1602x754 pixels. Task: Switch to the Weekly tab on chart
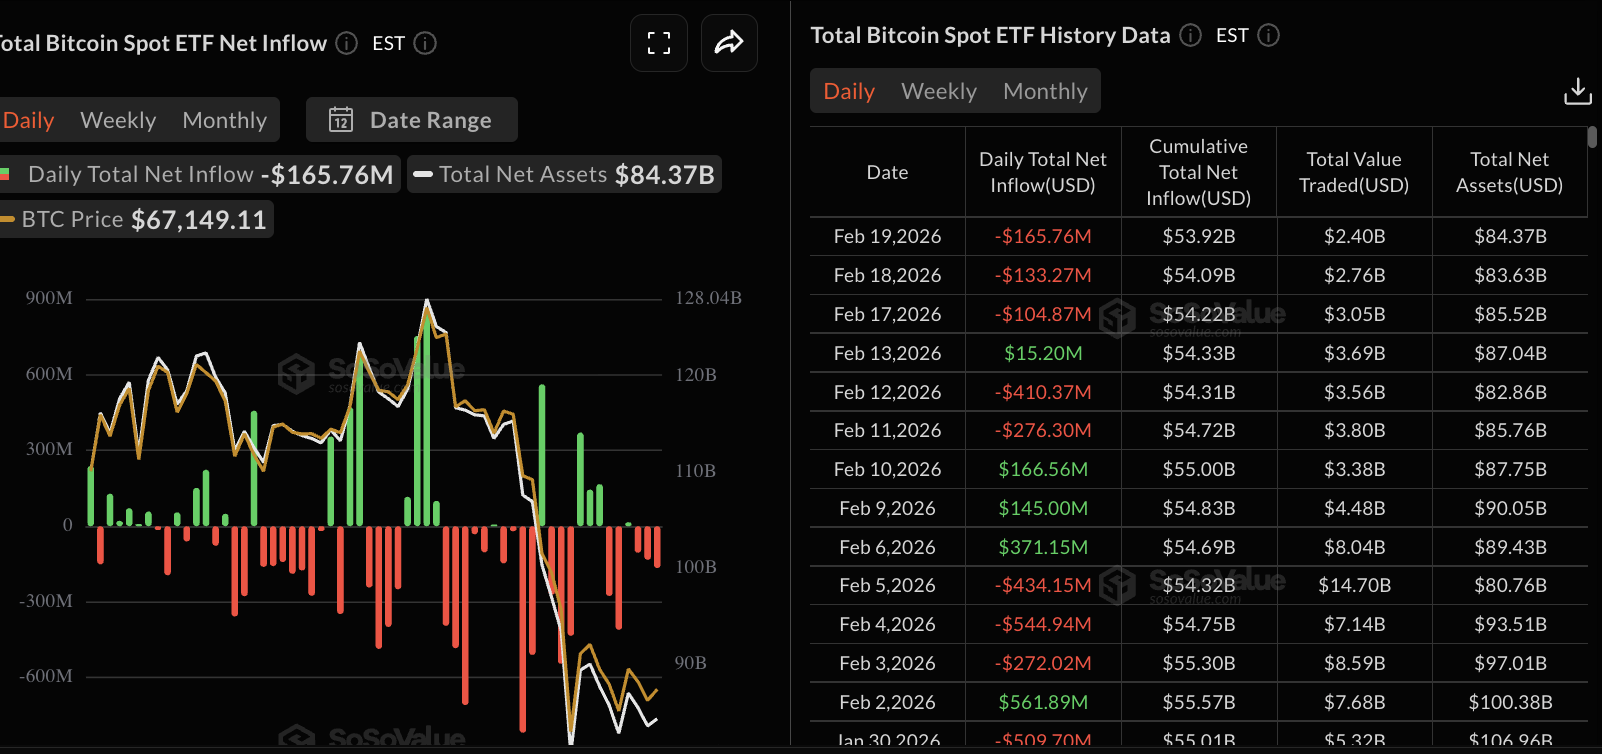117,119
